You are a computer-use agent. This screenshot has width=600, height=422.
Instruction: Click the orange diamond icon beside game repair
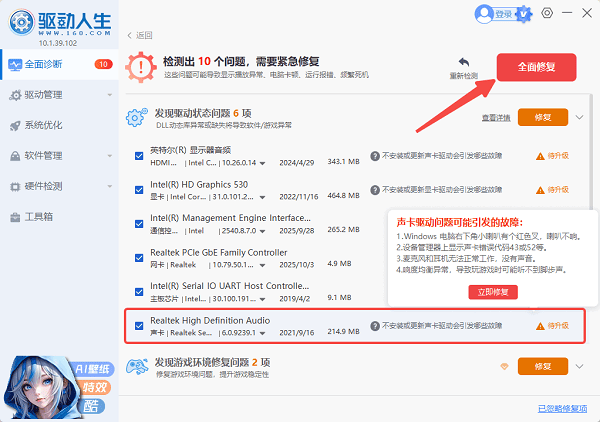pos(505,367)
